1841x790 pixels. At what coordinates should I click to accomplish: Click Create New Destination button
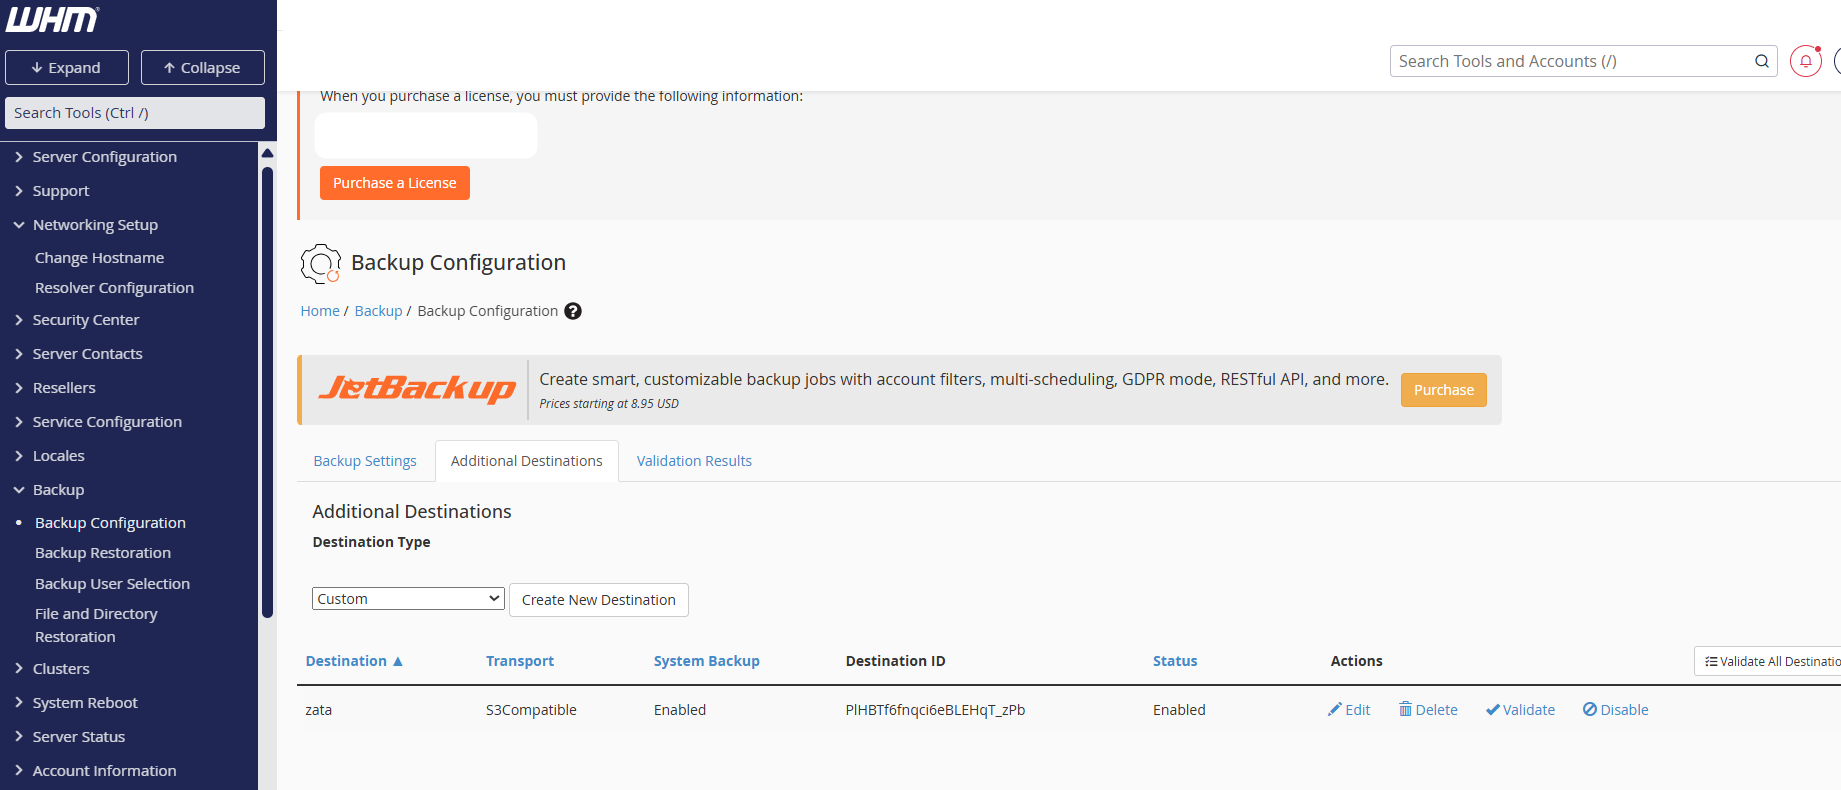pos(598,600)
